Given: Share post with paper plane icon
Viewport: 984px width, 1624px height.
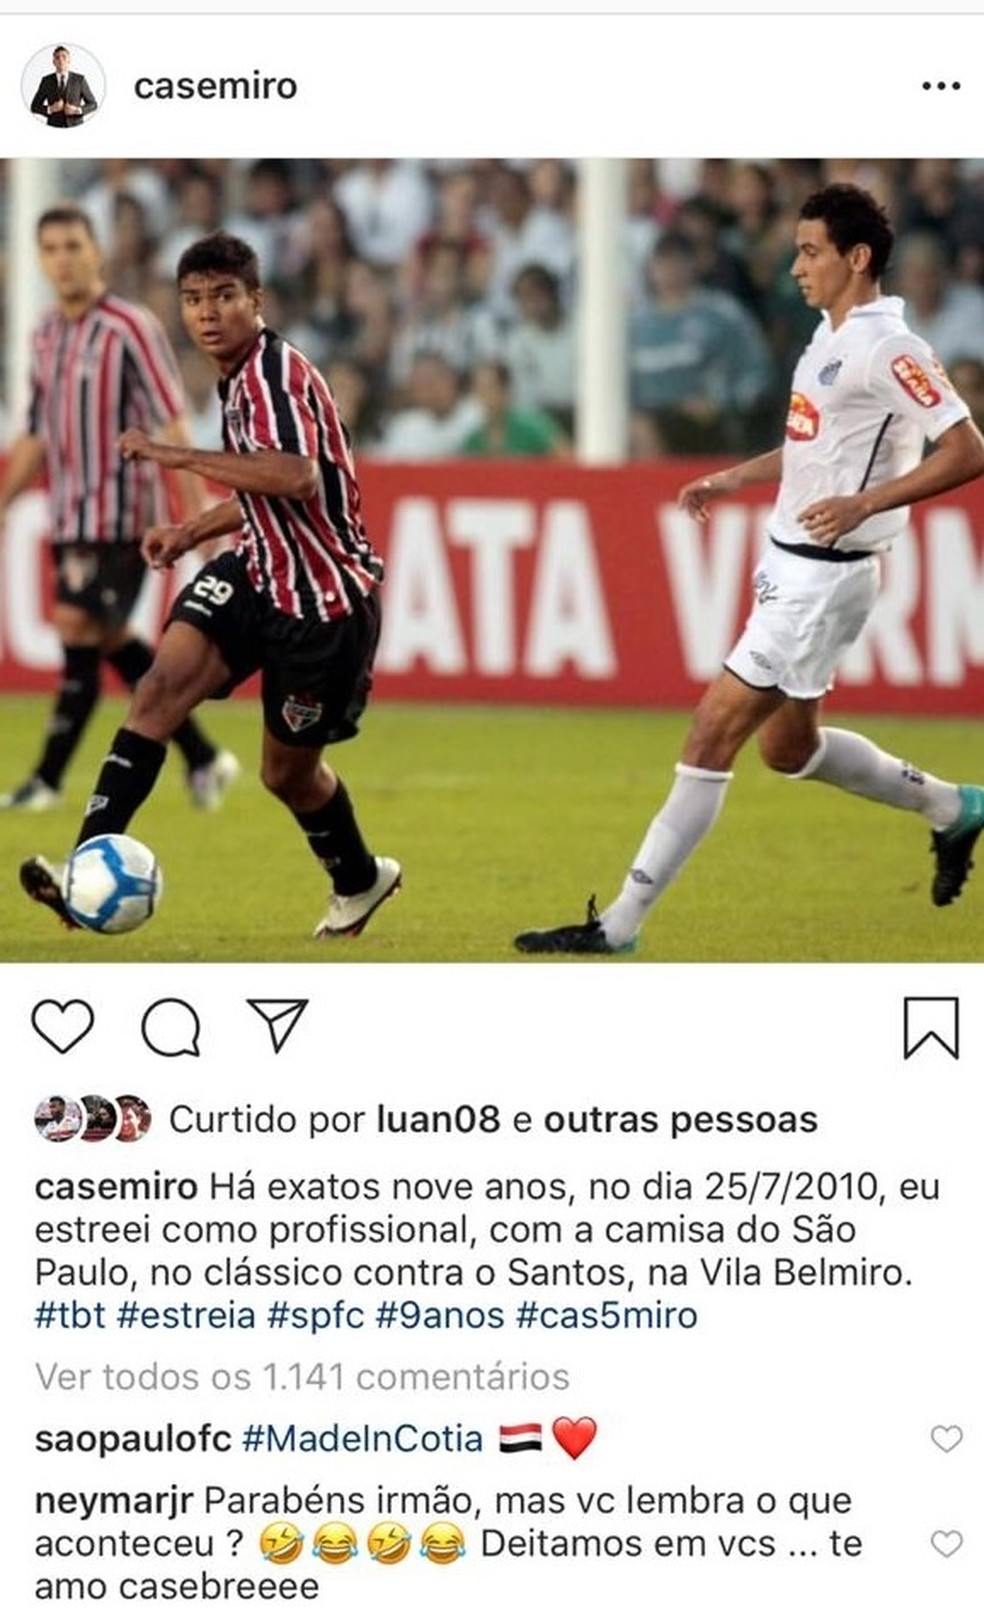Looking at the screenshot, I should click(x=277, y=1025).
